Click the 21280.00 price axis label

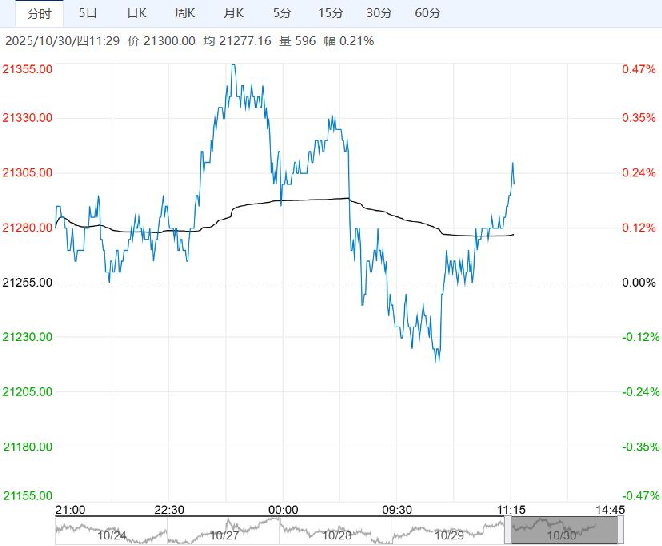coord(28,228)
